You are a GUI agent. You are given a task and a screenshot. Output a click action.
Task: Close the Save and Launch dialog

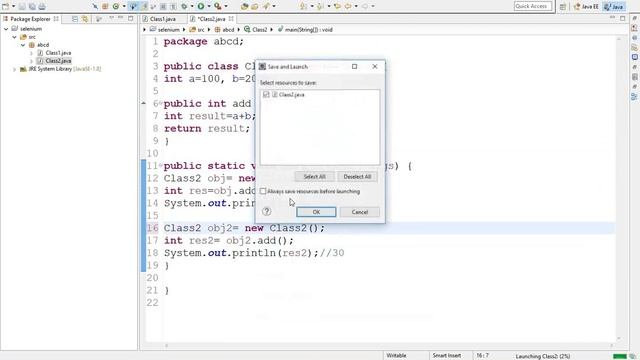point(375,67)
